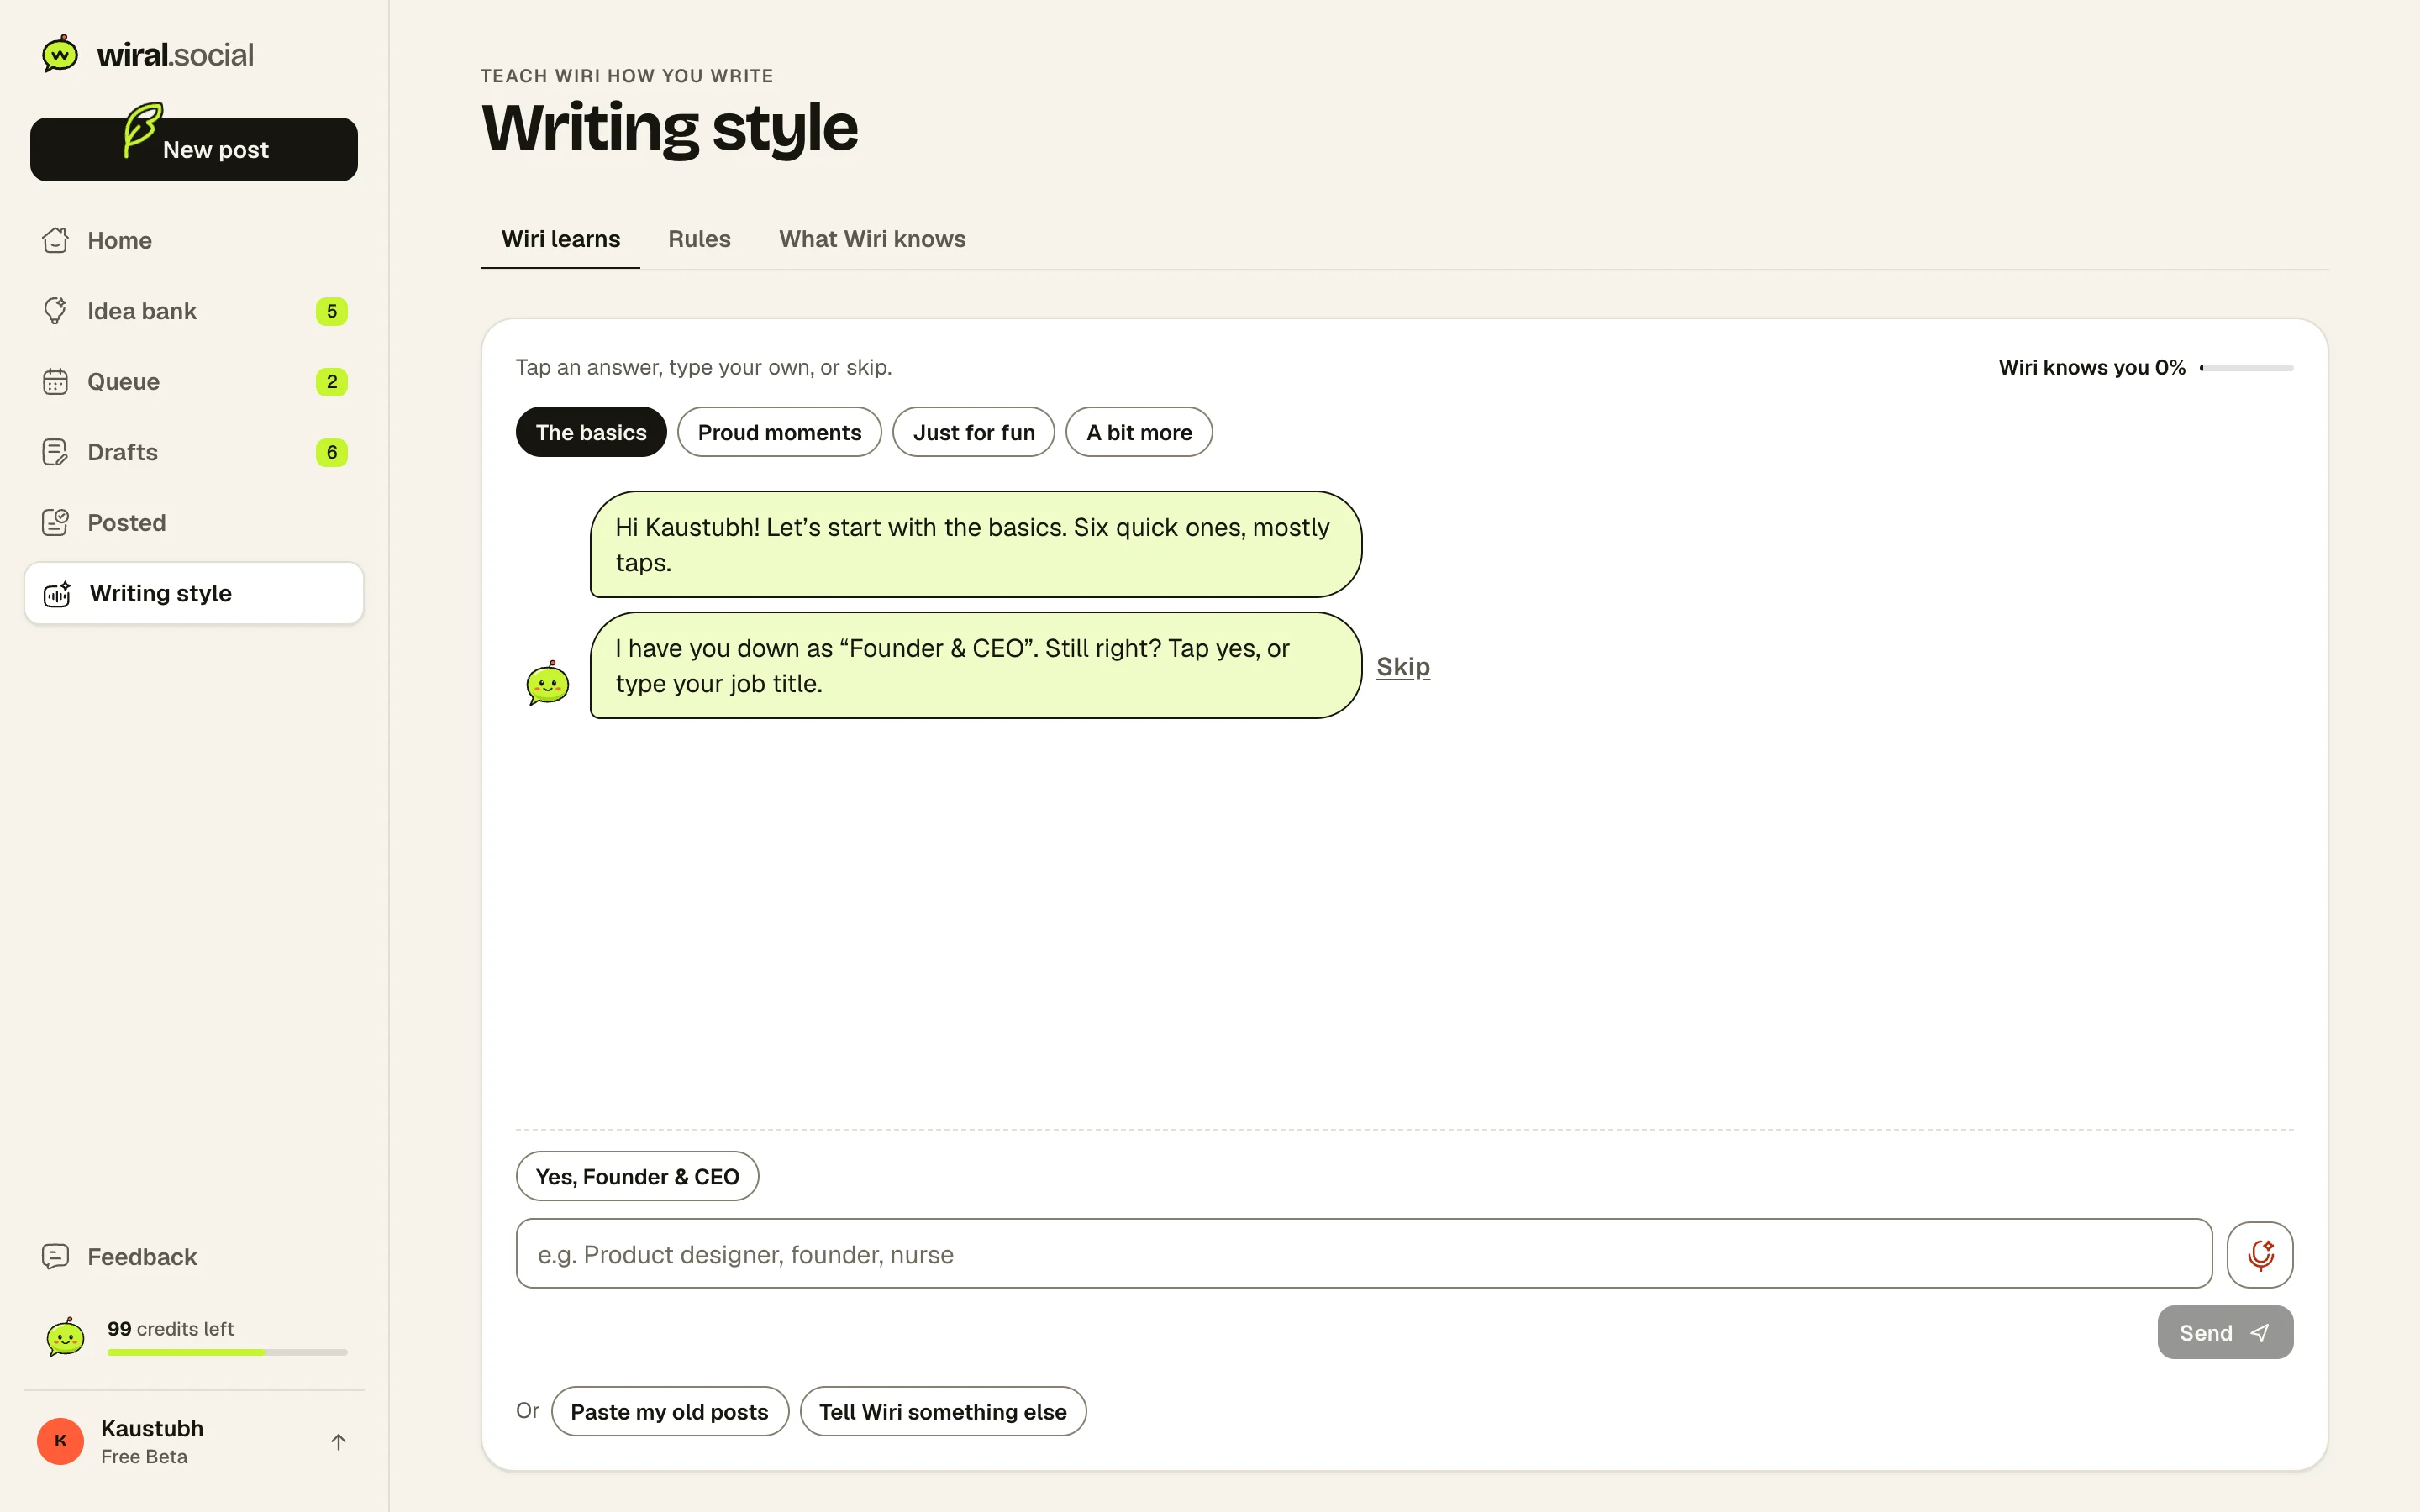Click Tell Wiri something else button
Screen dimensions: 2420x1512
[942, 1411]
